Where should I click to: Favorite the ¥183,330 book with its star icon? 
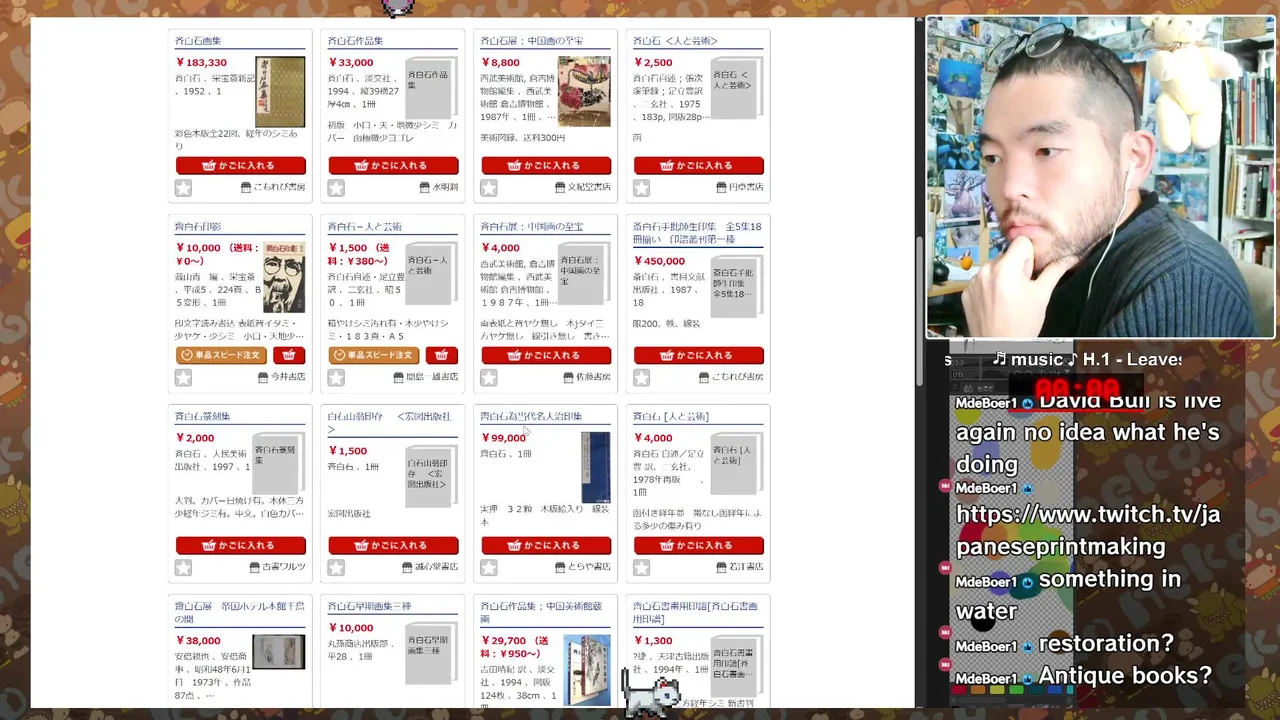click(x=183, y=188)
